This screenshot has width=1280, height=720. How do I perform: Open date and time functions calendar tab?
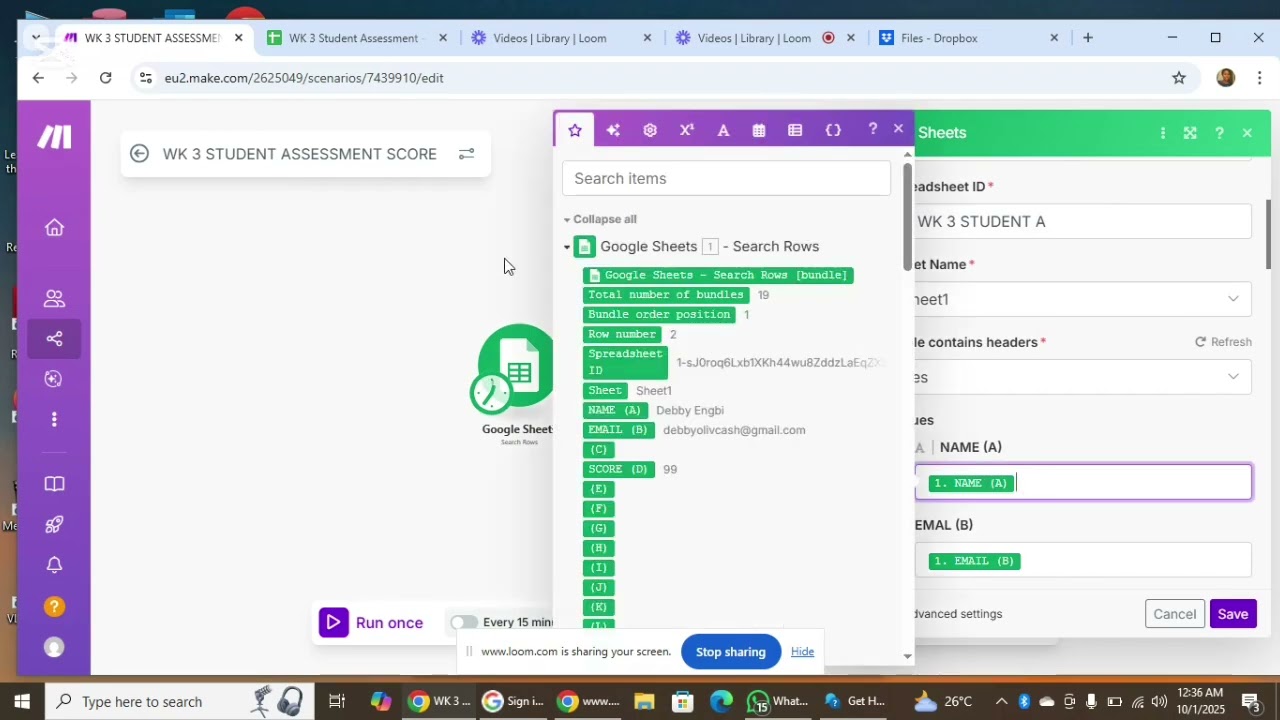(759, 130)
